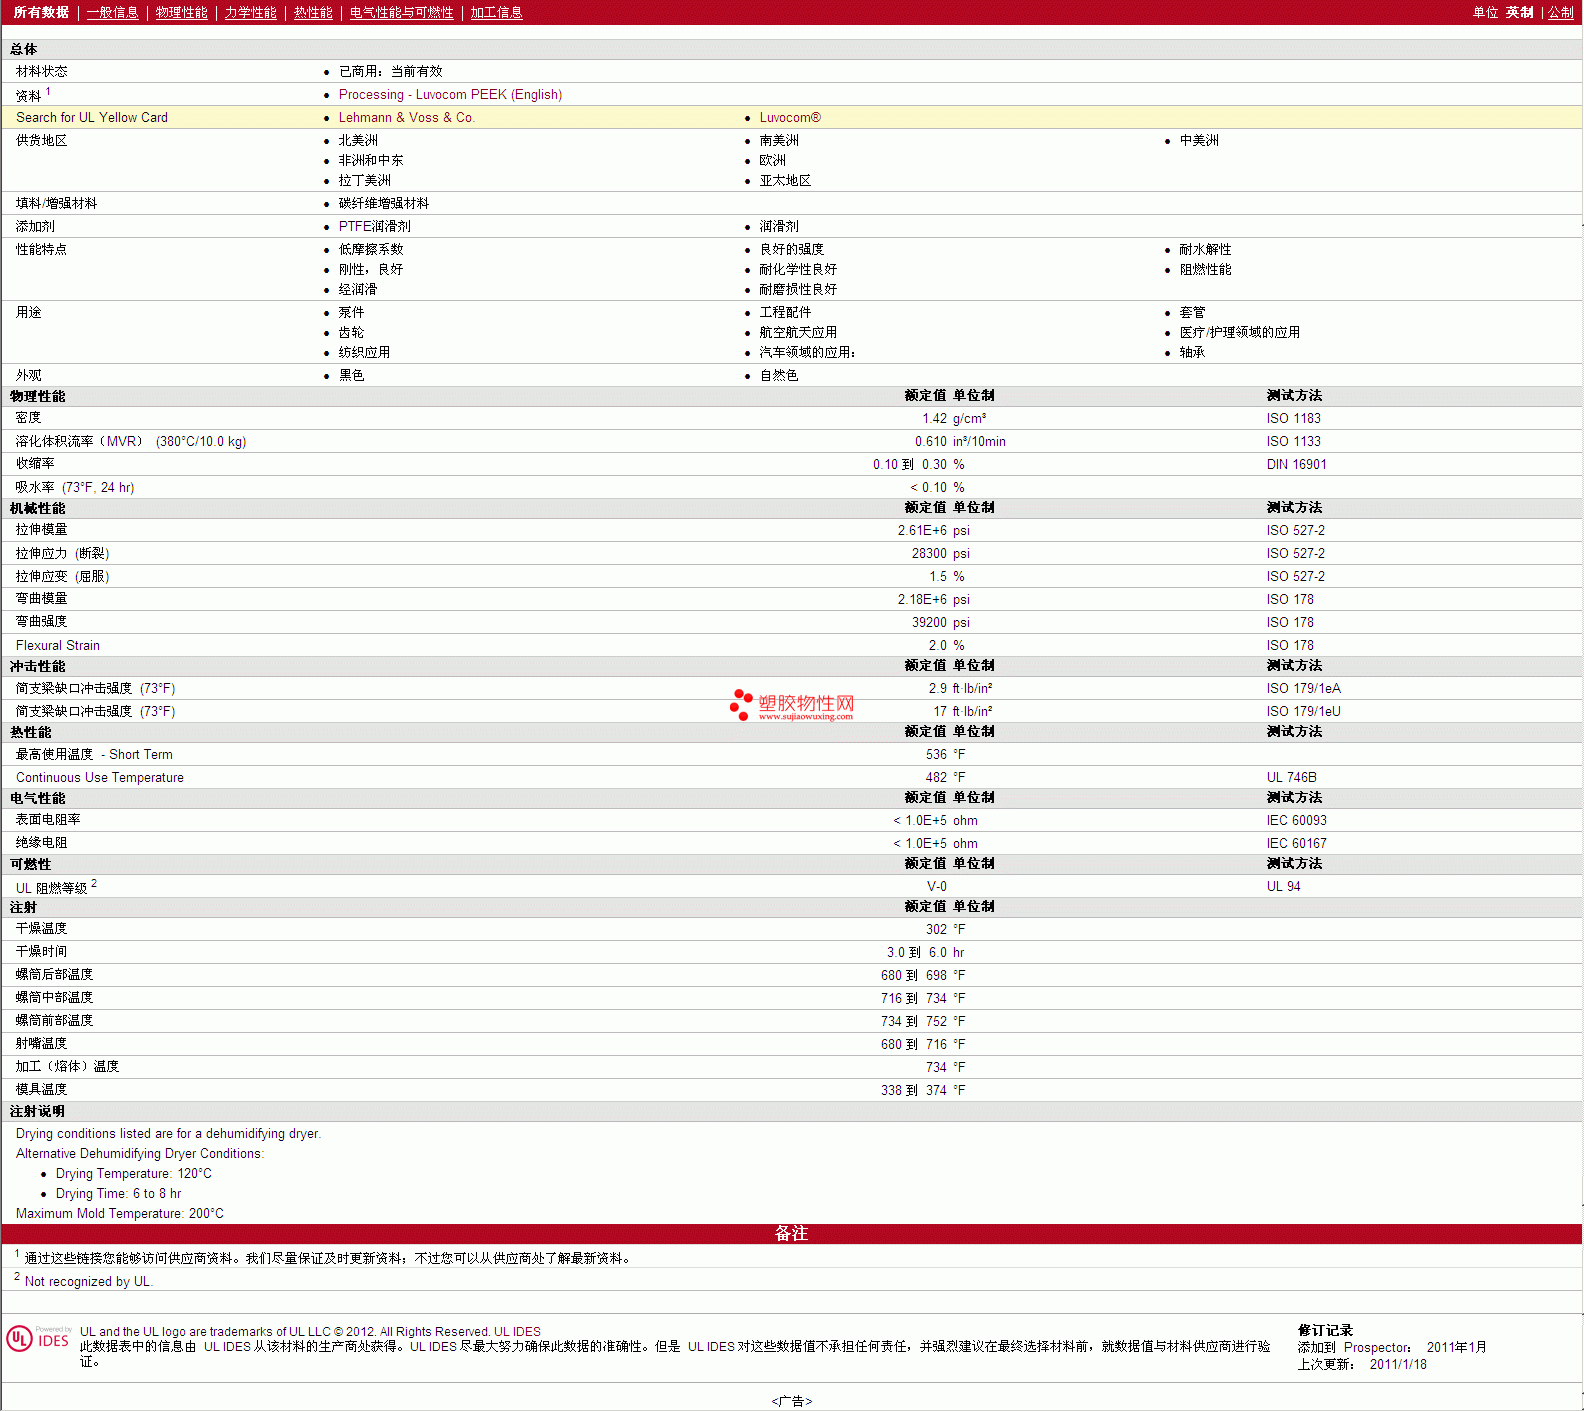
Task: Click the UL IDES logo icon
Action: coord(38,1338)
